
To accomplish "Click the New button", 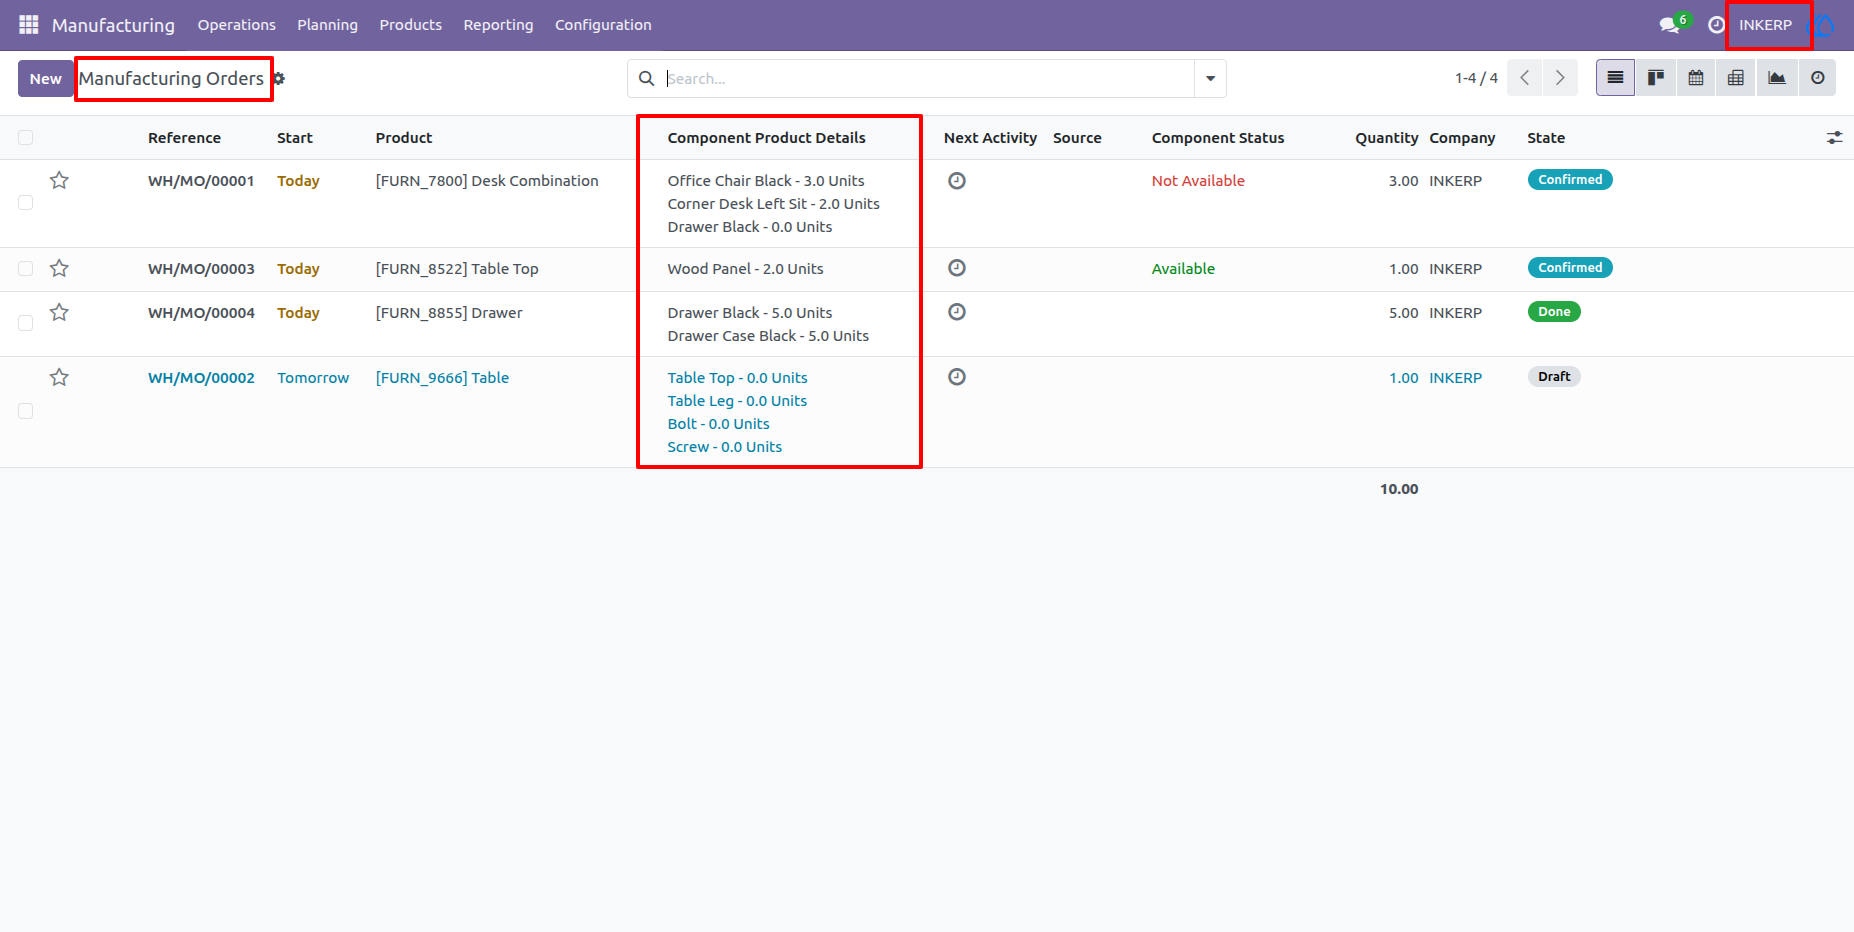I will pos(46,78).
